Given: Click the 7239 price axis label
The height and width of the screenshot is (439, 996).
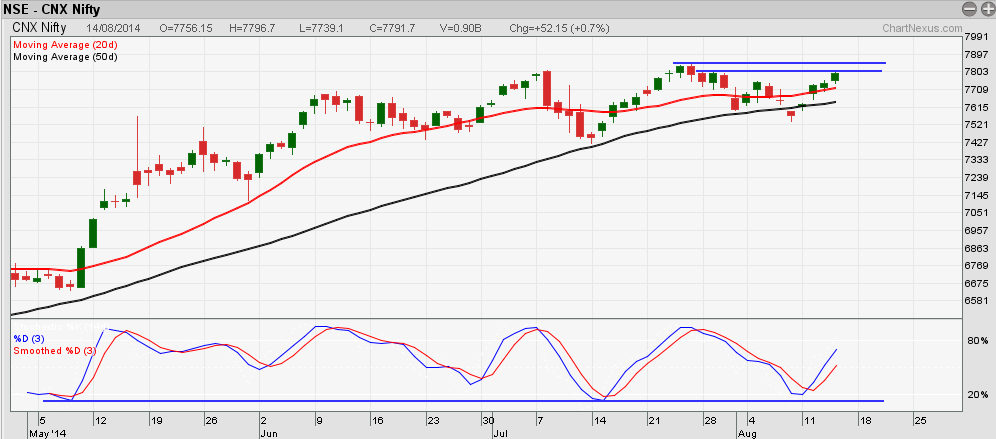Looking at the screenshot, I should pos(976,178).
